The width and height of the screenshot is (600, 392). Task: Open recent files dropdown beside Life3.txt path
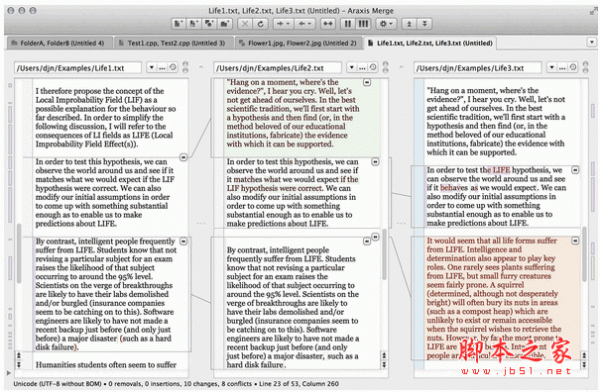tap(552, 68)
